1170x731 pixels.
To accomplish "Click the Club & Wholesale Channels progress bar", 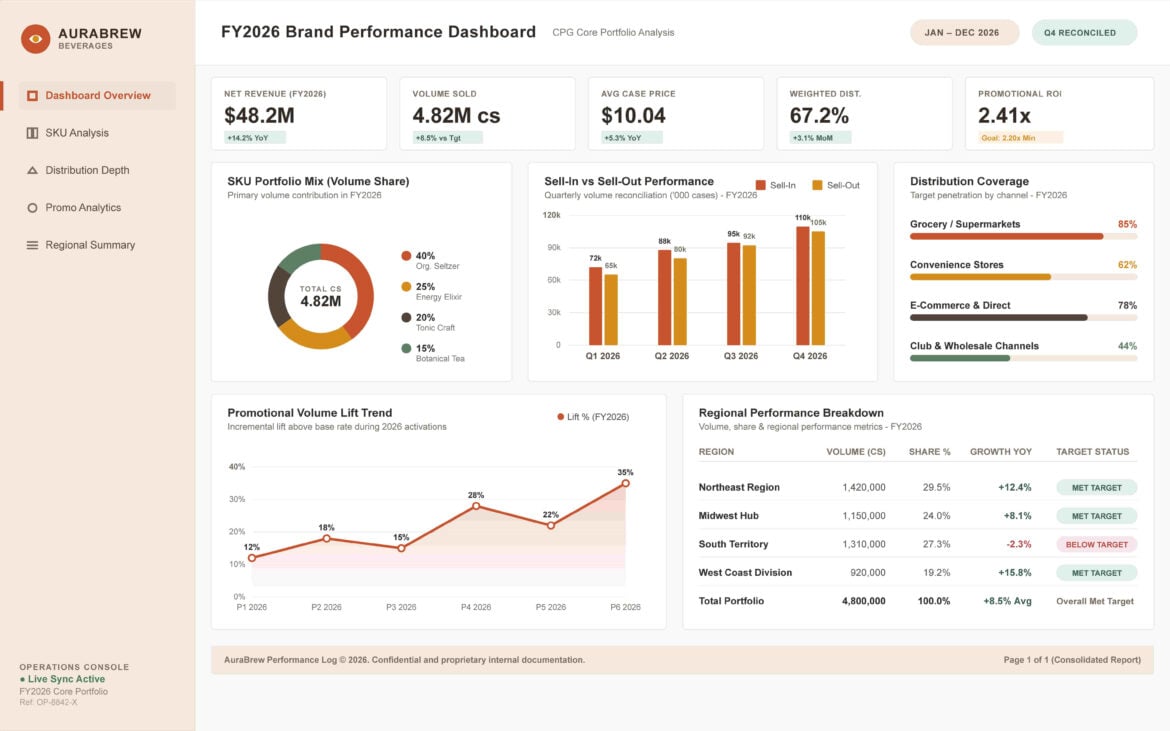I will coord(1023,358).
